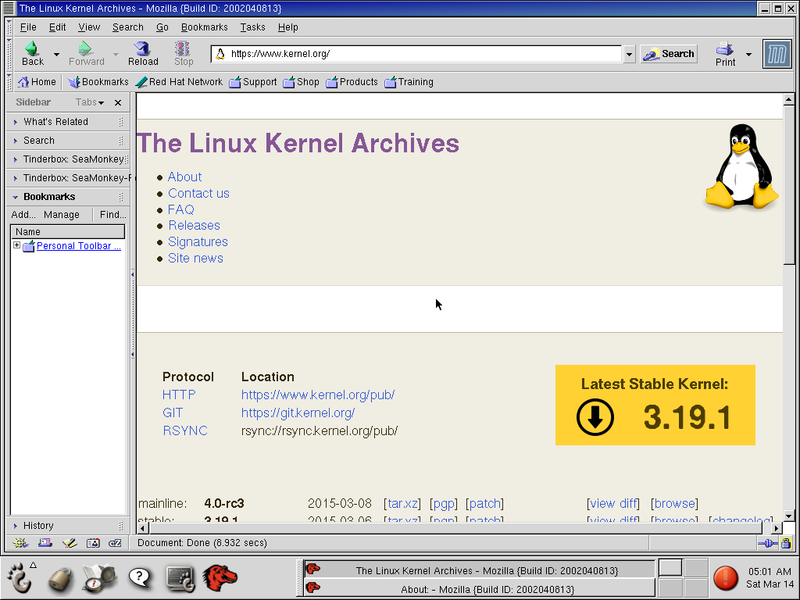
Task: Follow the Releases link
Action: [194, 225]
